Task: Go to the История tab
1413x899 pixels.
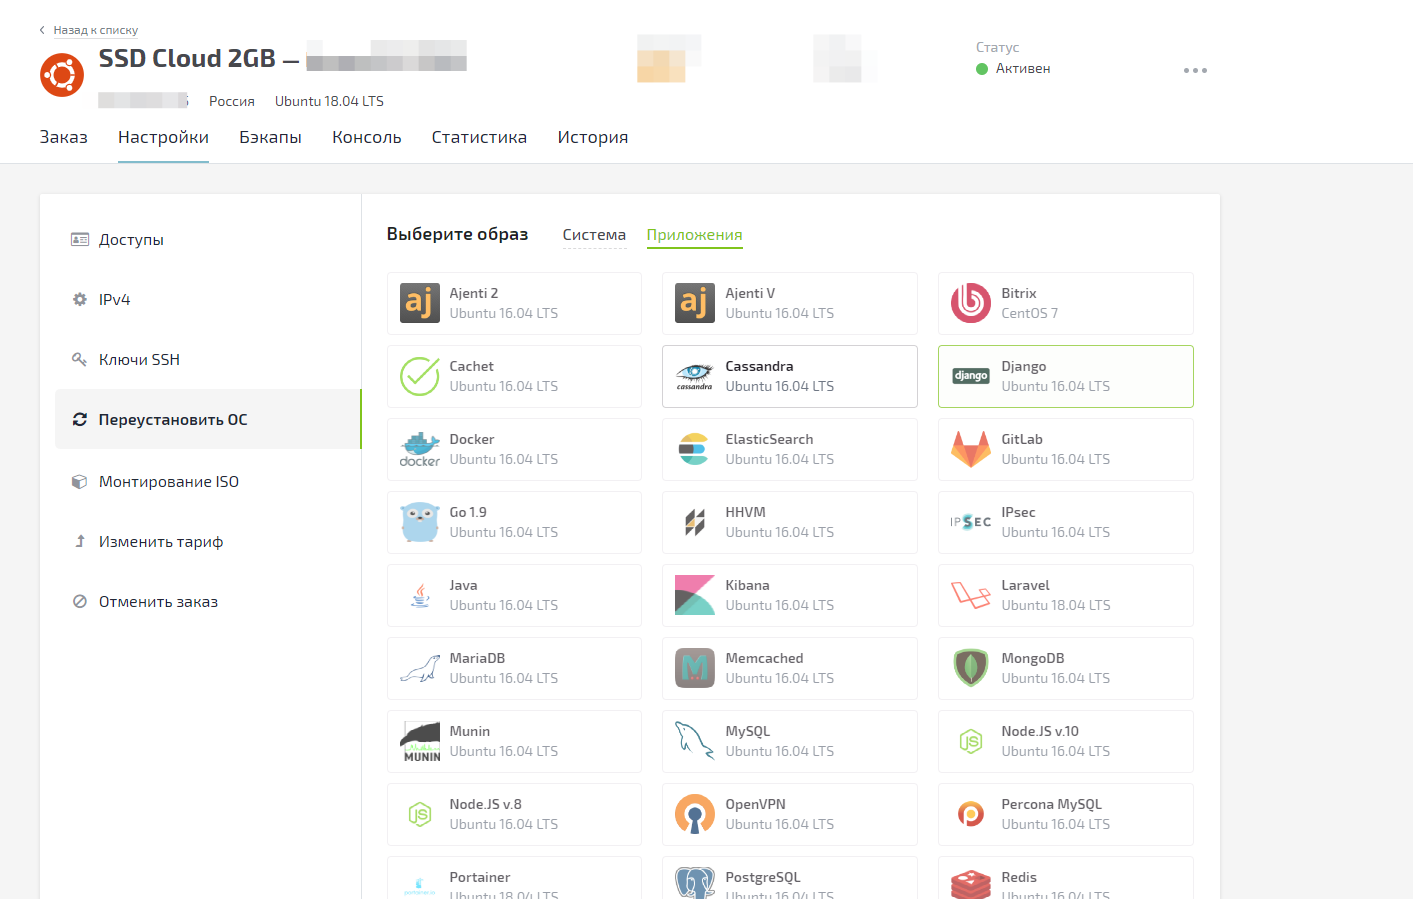Action: click(x=593, y=137)
